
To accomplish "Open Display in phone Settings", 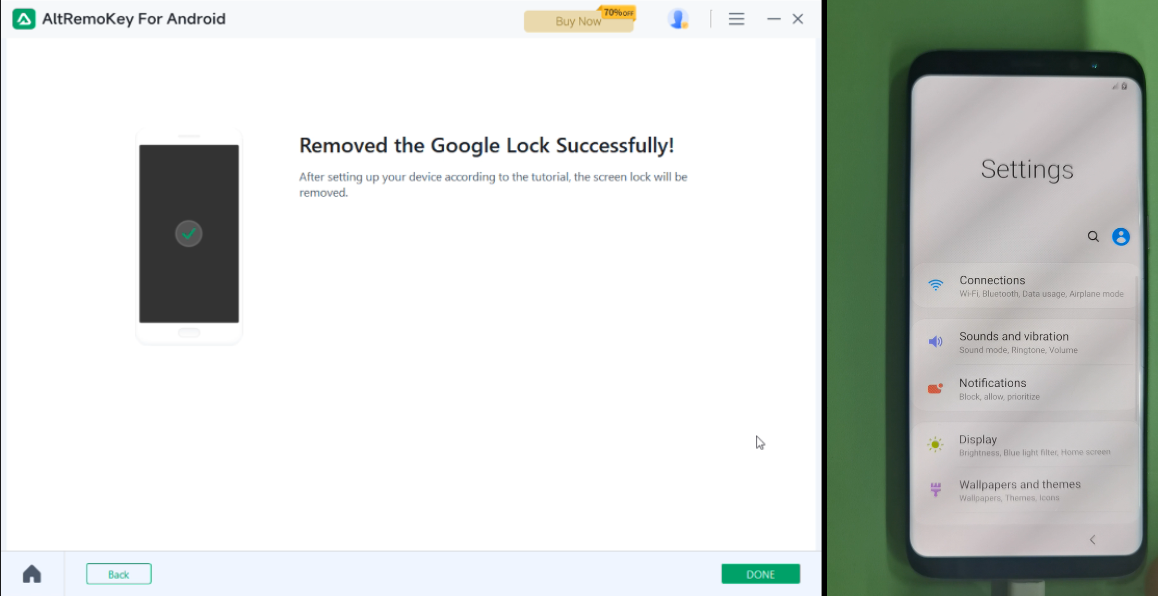I will (x=1026, y=445).
